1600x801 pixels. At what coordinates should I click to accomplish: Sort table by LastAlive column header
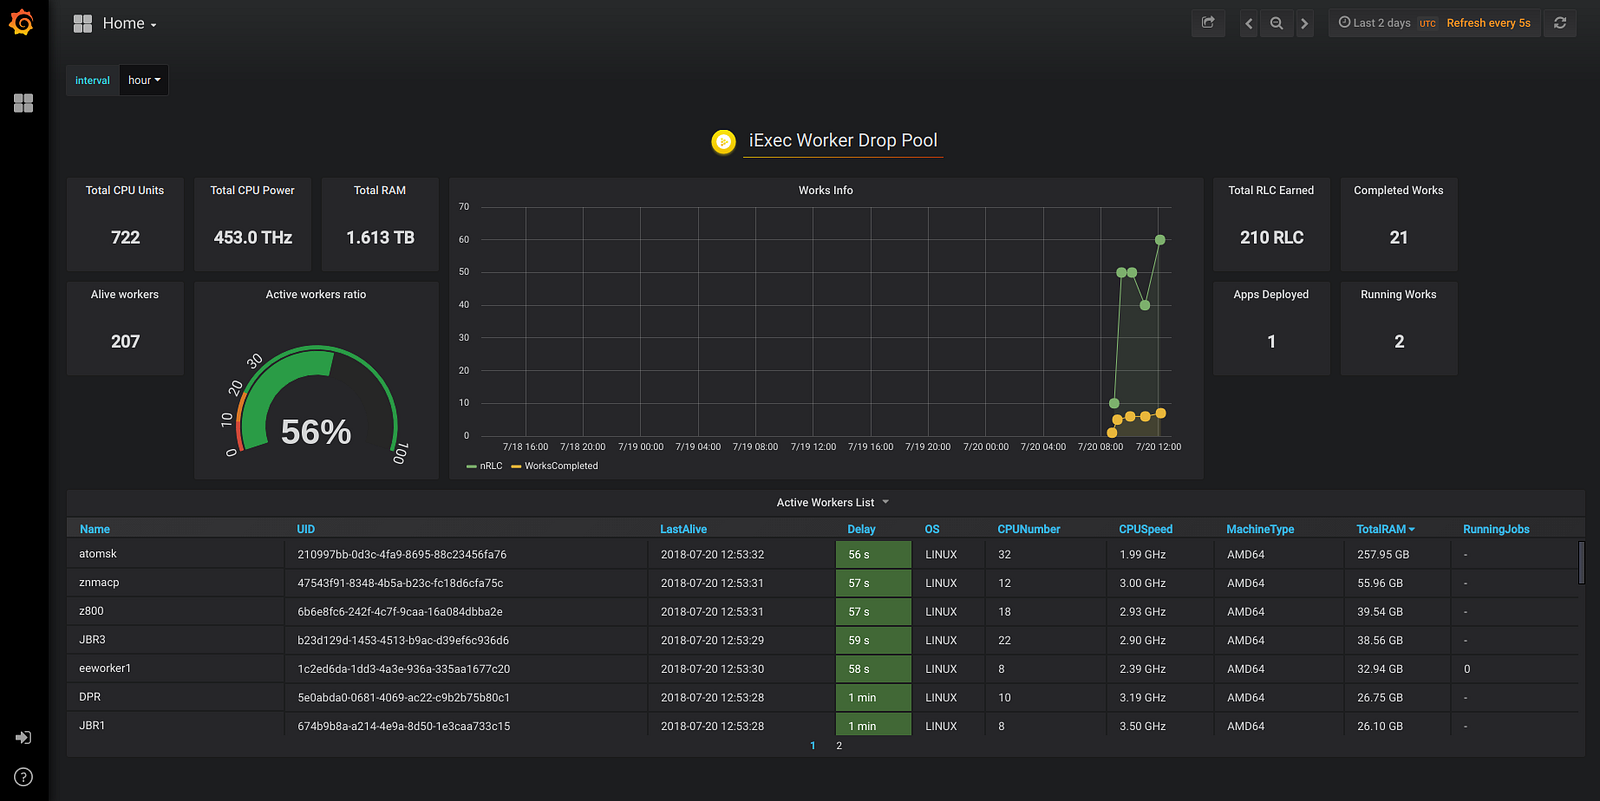pos(684,529)
